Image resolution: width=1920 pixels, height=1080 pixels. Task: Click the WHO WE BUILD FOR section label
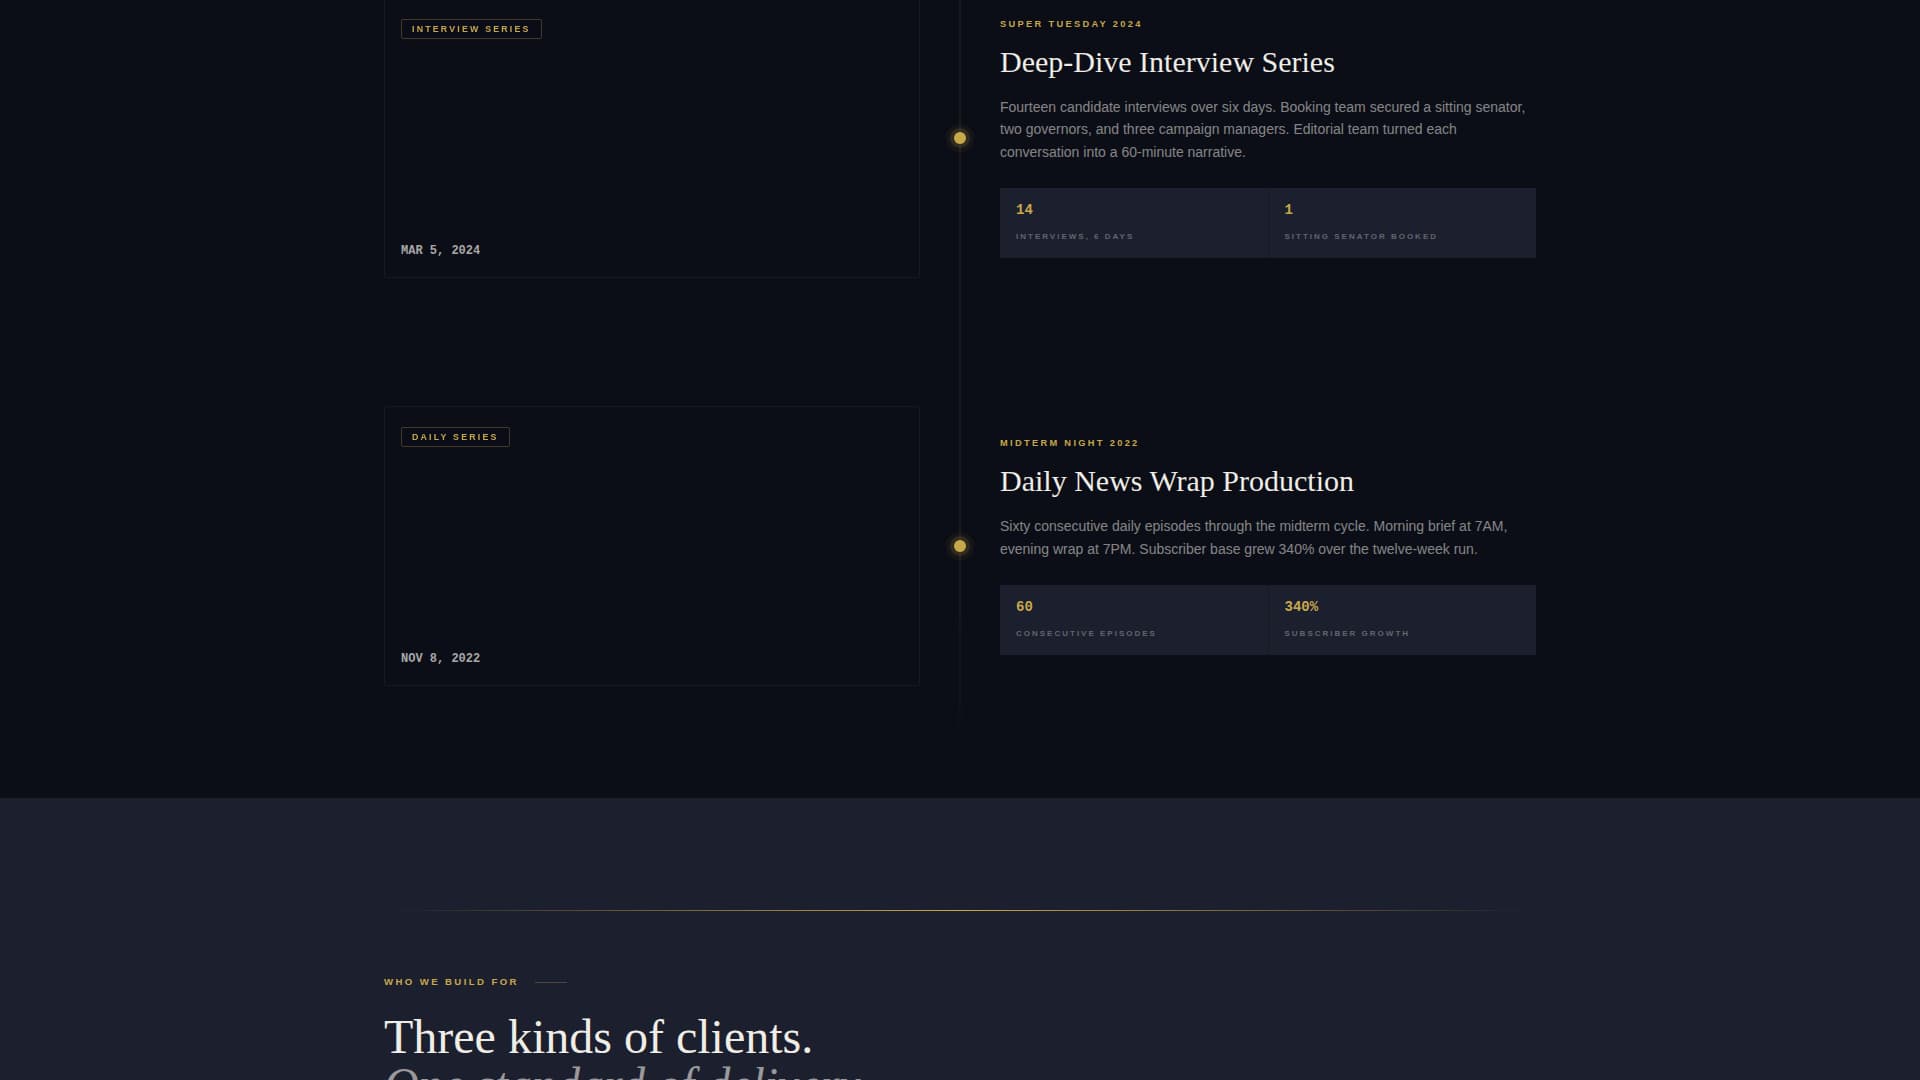point(450,981)
